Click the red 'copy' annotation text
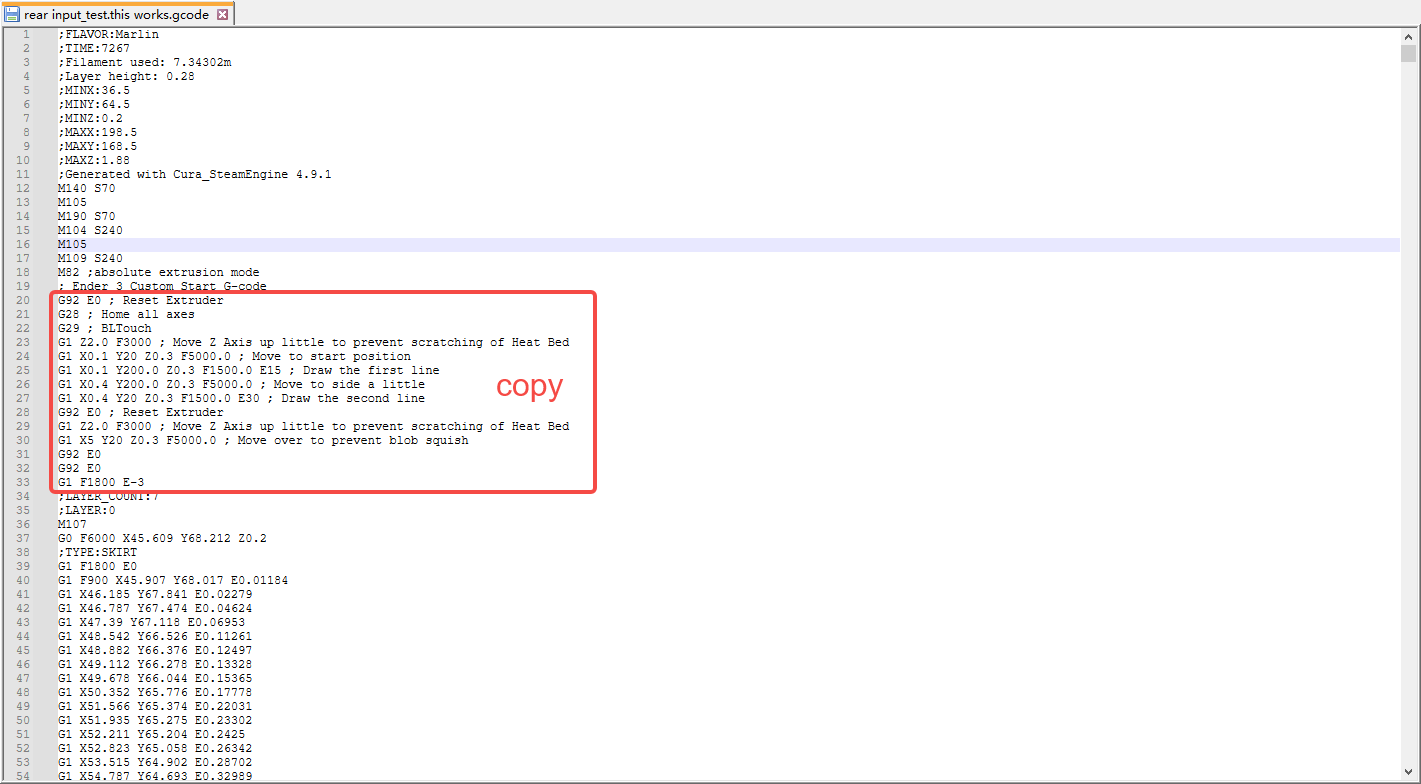This screenshot has height=784, width=1421. coord(530,386)
